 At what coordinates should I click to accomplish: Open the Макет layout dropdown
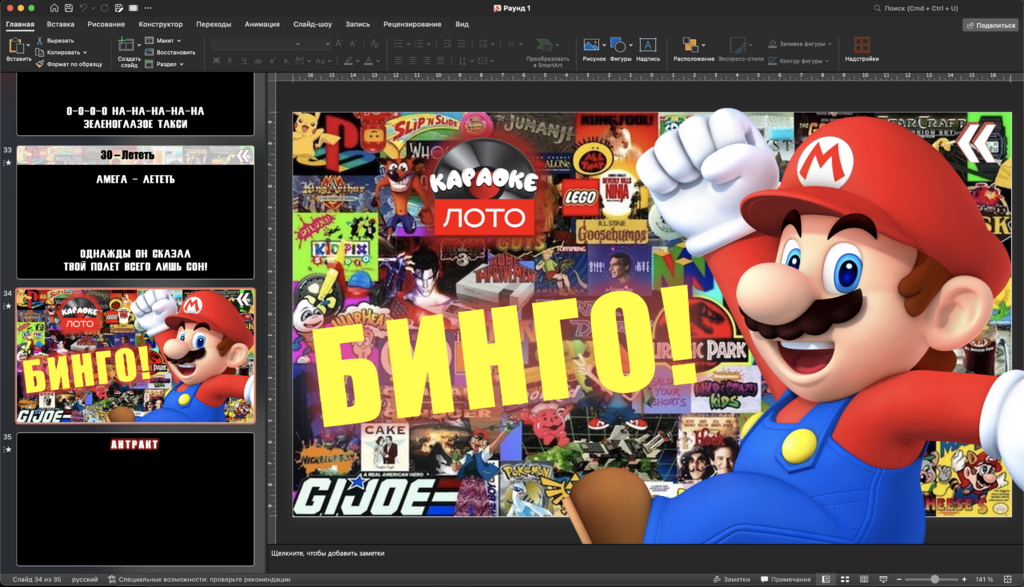[168, 40]
